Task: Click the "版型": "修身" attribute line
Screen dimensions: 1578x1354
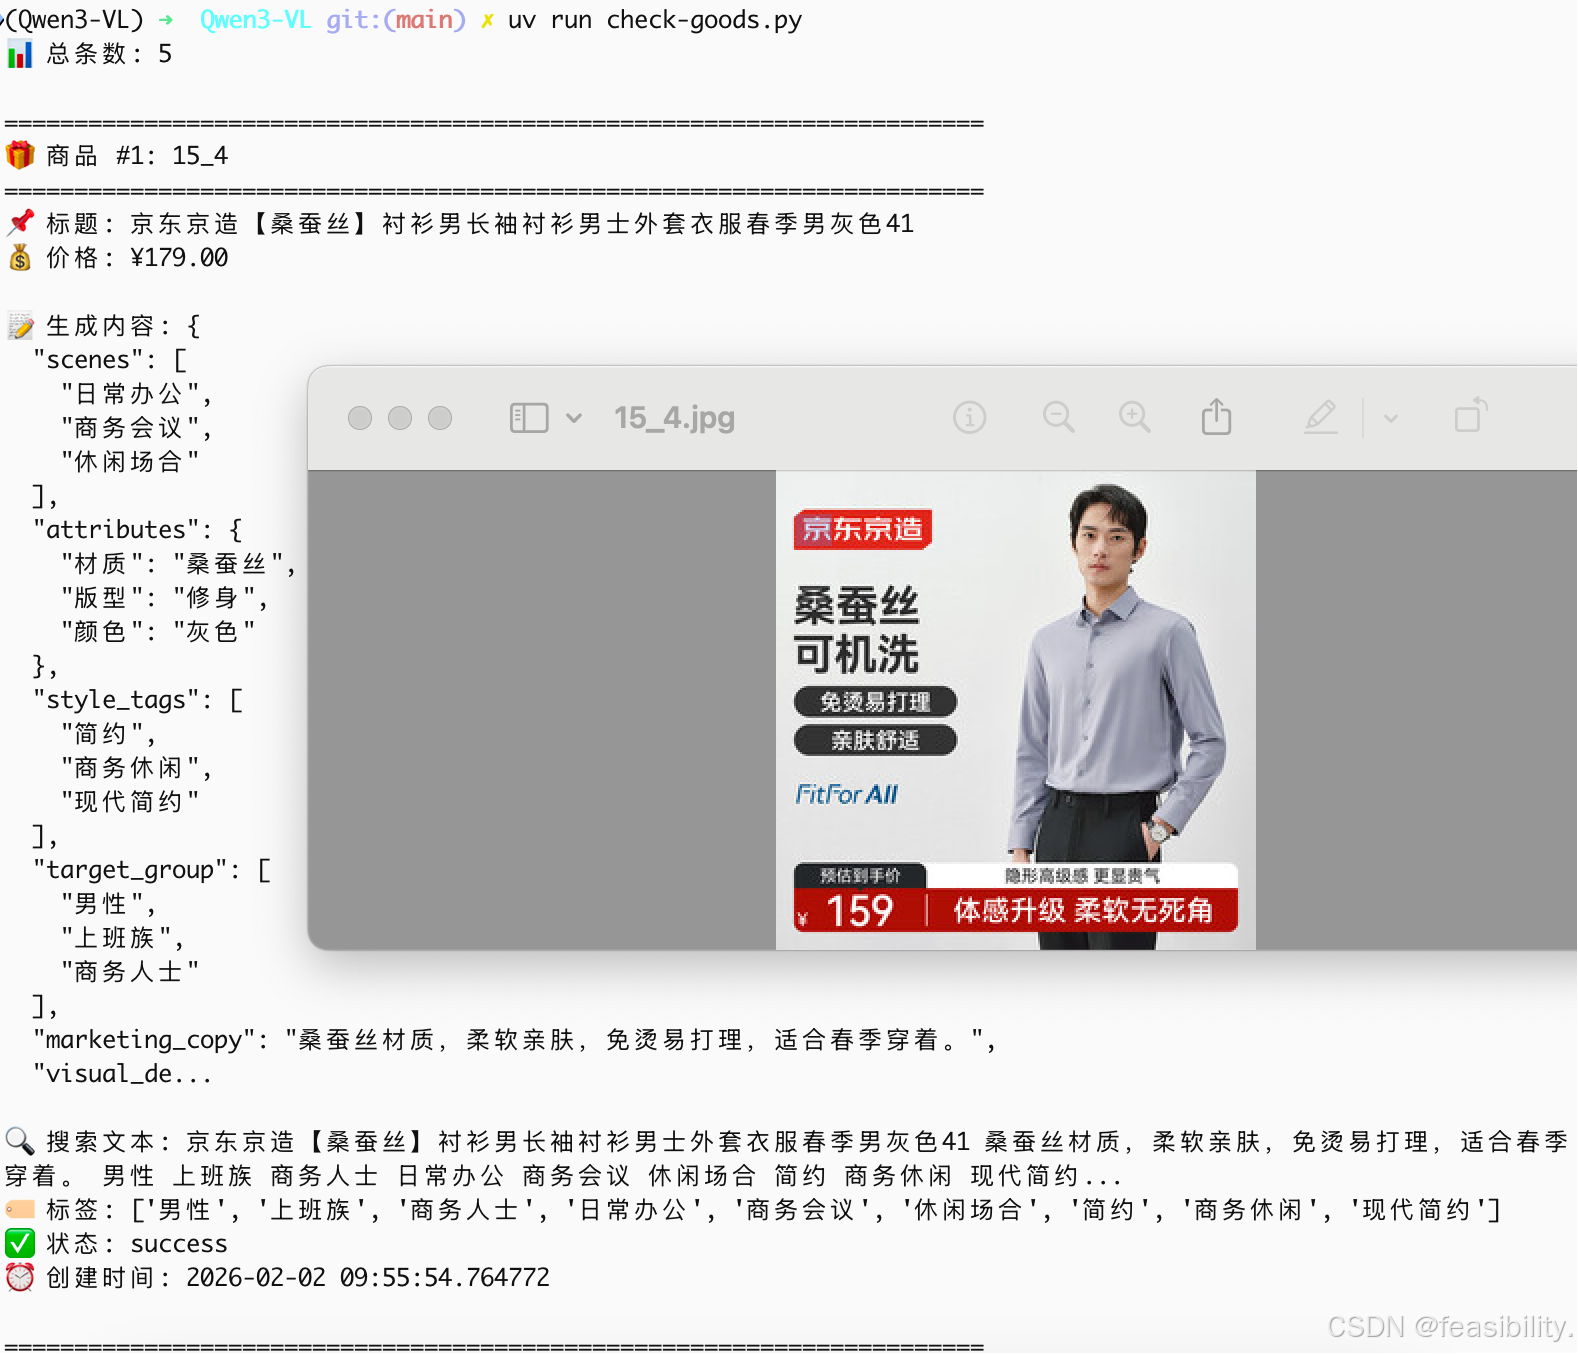Action: point(164,598)
